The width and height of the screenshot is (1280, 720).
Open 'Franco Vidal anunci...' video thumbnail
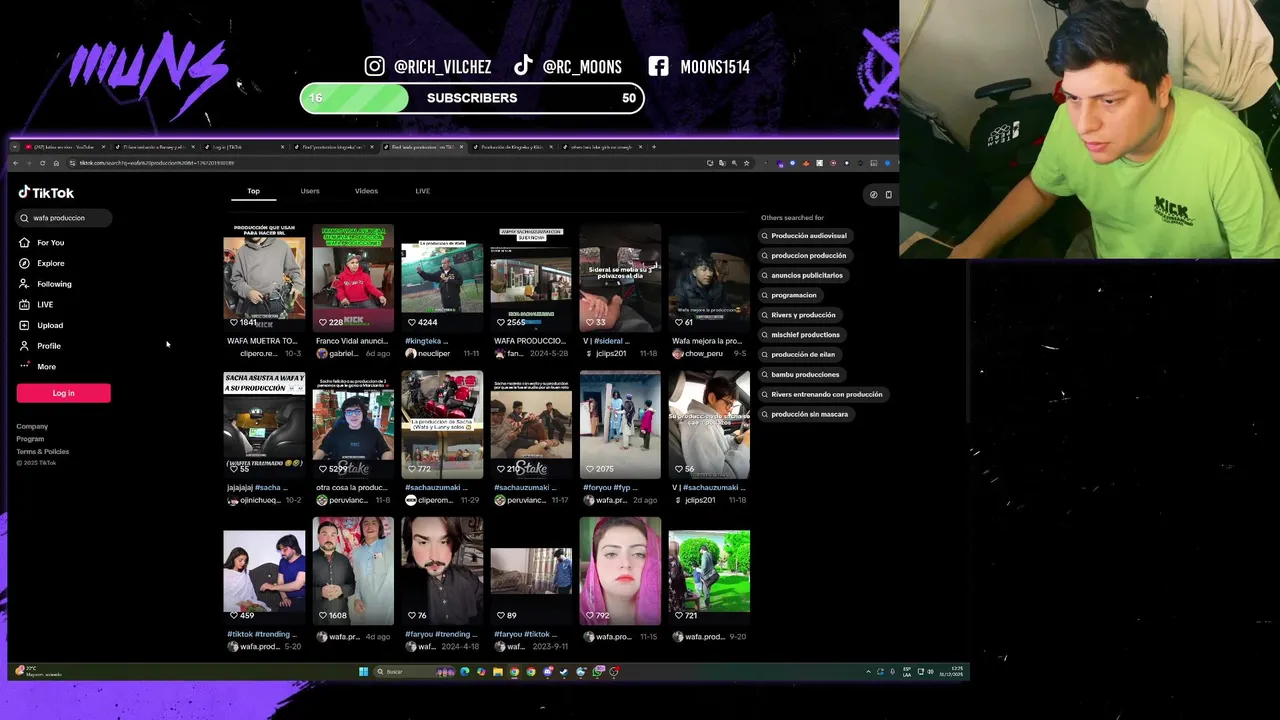coord(353,277)
